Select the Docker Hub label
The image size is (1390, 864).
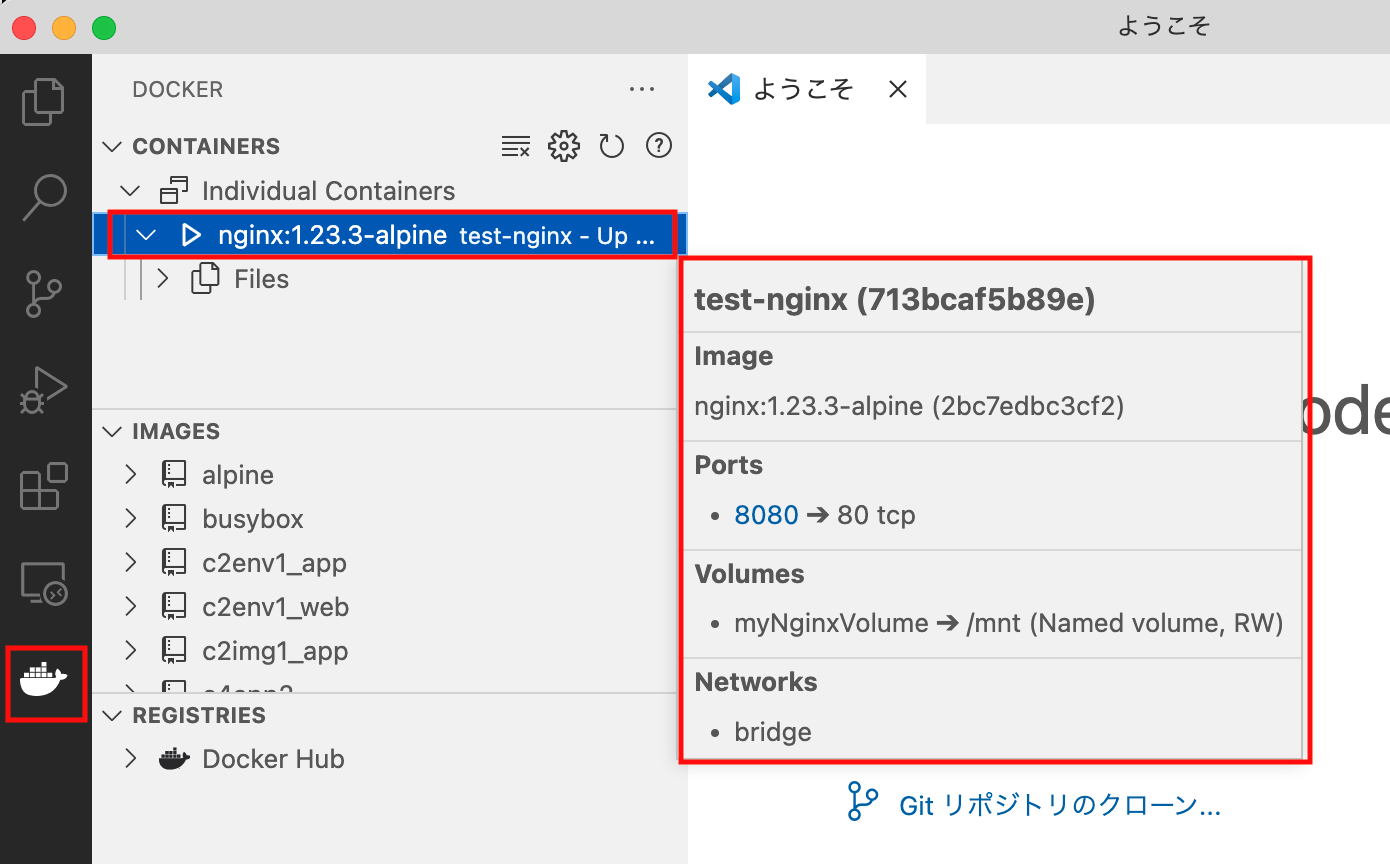pos(273,759)
